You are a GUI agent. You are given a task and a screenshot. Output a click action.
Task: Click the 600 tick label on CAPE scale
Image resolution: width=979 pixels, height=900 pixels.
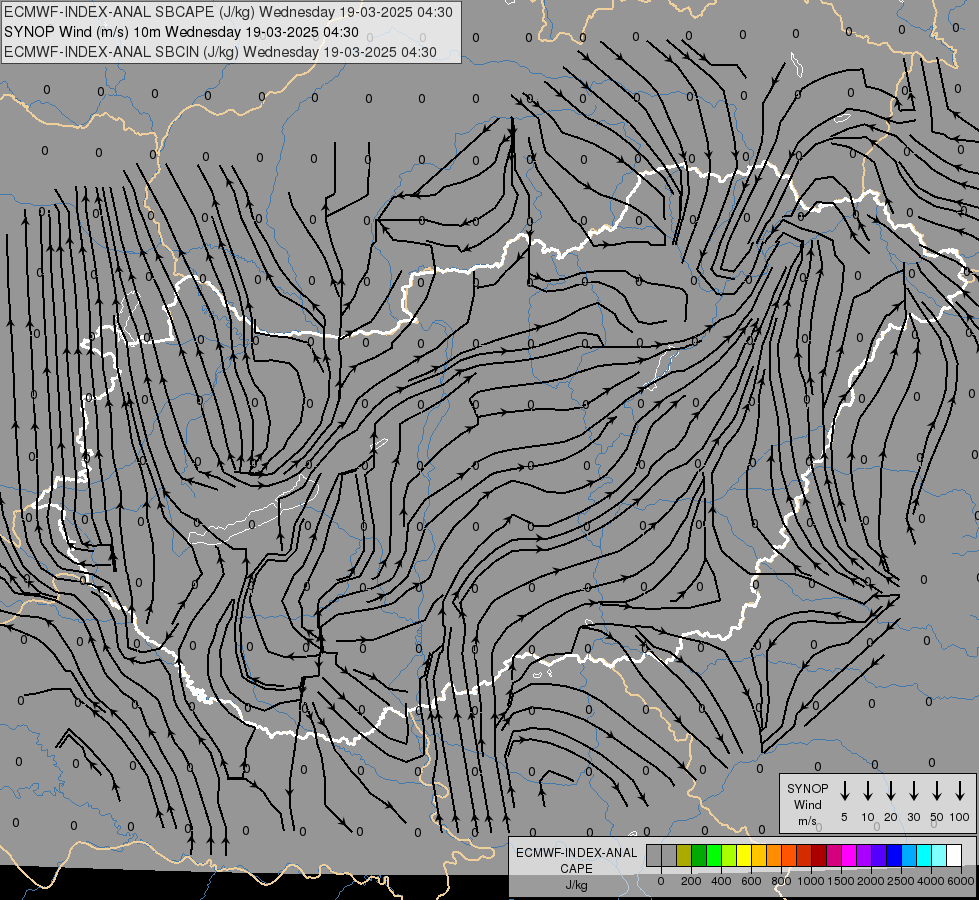click(751, 881)
